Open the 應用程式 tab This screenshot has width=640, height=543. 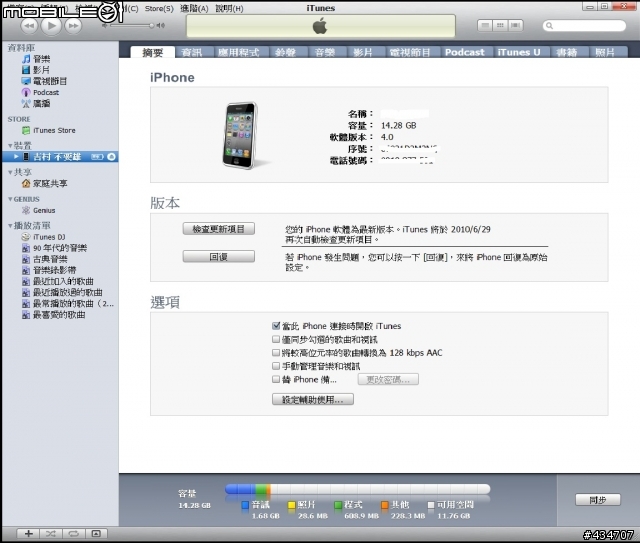[x=239, y=52]
